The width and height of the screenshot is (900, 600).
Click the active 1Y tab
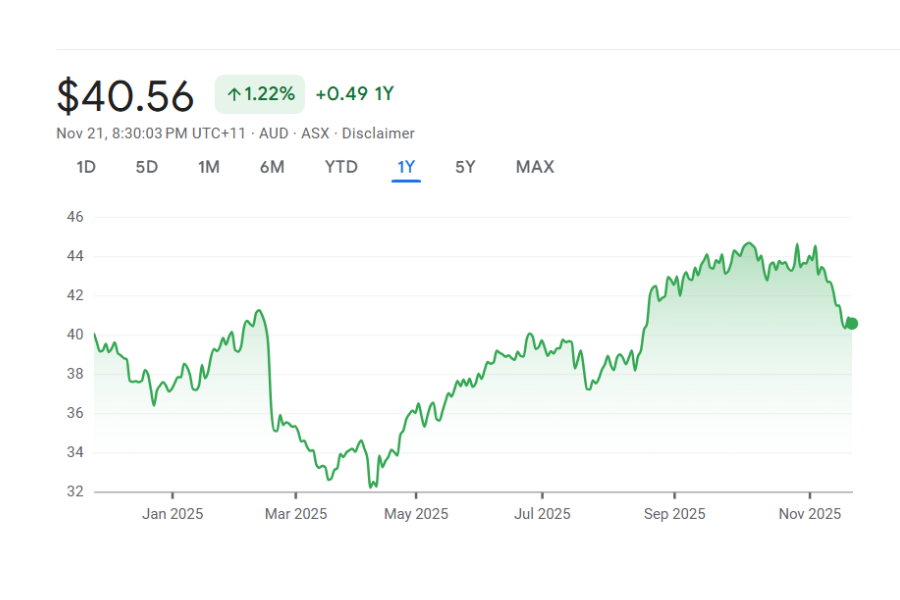pos(406,167)
